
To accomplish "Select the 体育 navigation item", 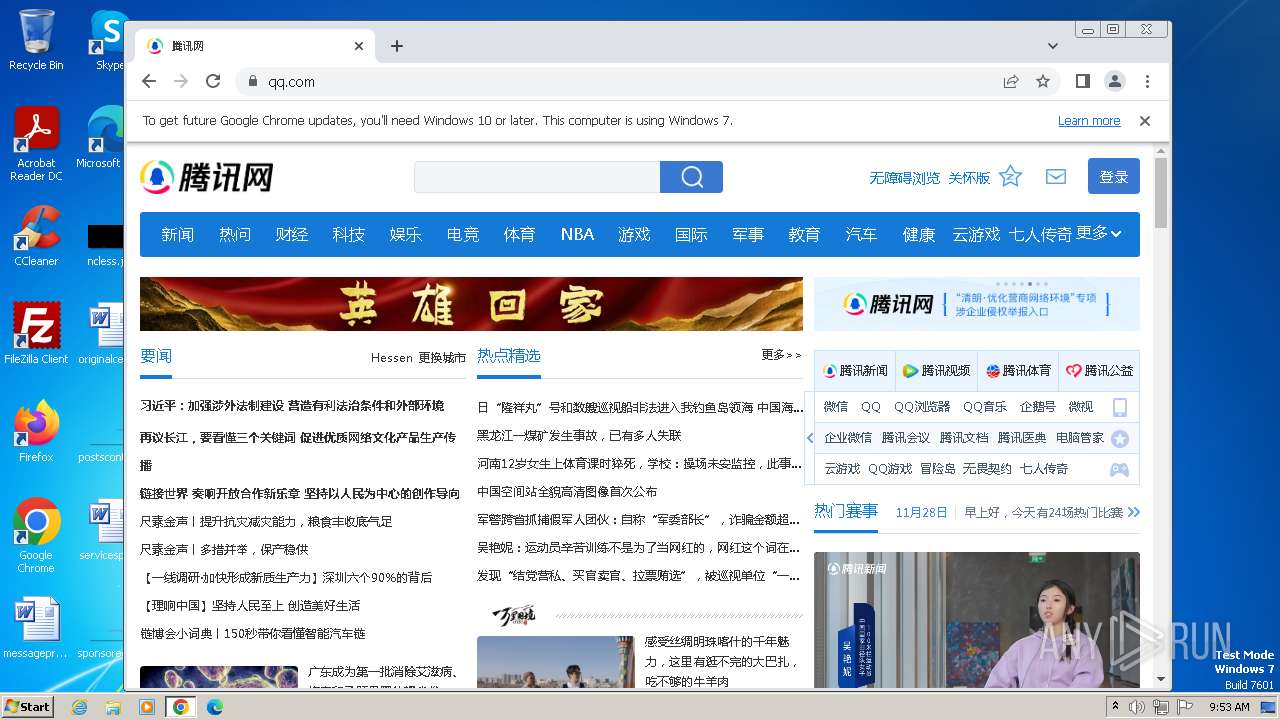I will (519, 234).
